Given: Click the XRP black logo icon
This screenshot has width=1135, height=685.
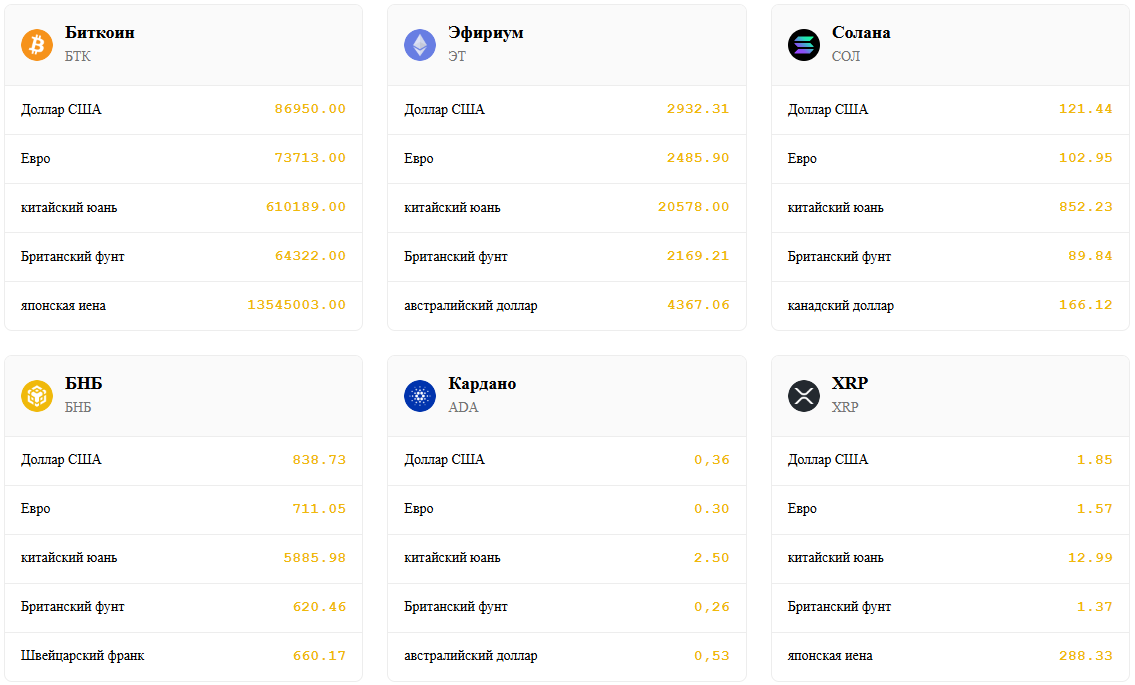Looking at the screenshot, I should (x=804, y=396).
